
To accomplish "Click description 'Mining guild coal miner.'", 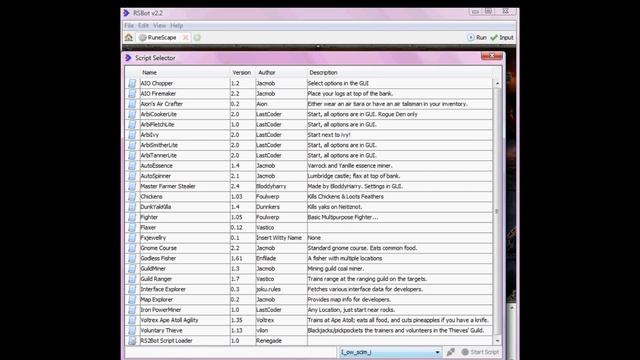I will tap(336, 269).
